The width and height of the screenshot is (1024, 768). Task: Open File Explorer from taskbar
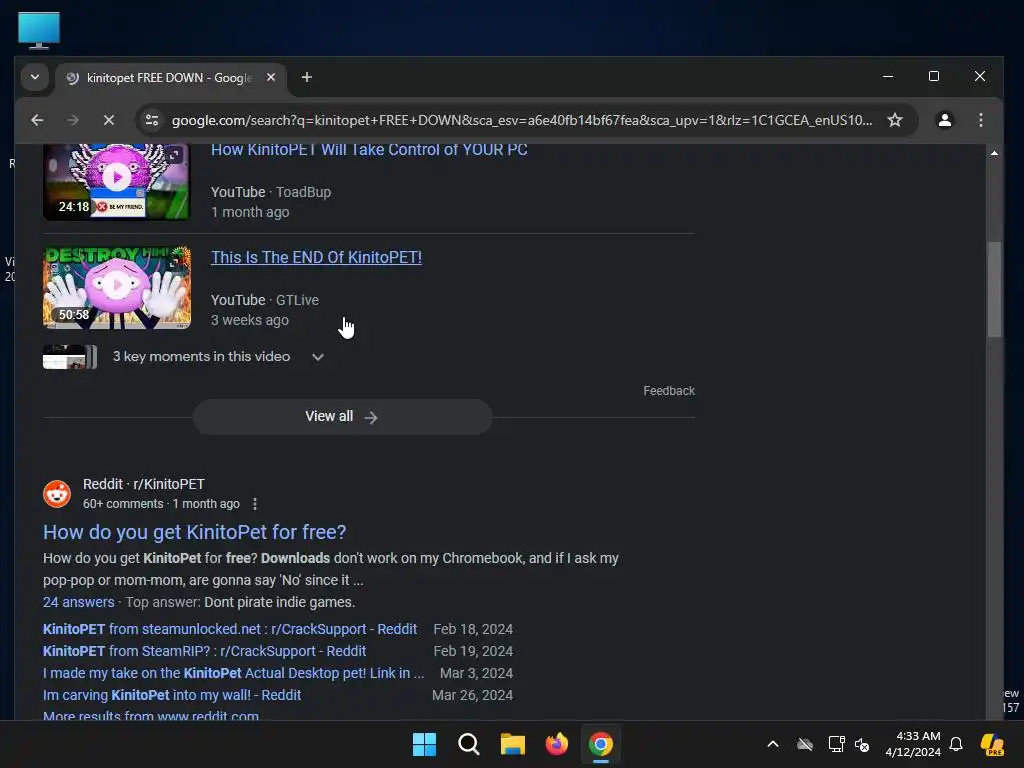pyautogui.click(x=513, y=744)
